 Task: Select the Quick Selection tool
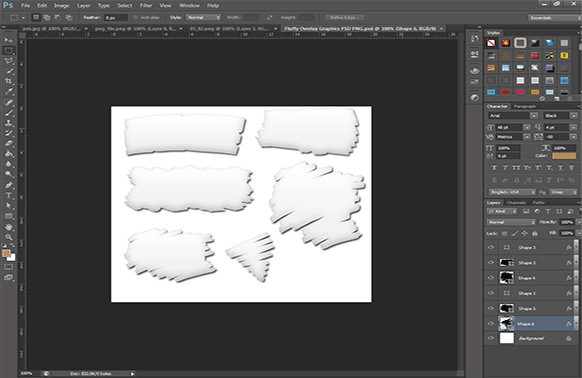9,71
